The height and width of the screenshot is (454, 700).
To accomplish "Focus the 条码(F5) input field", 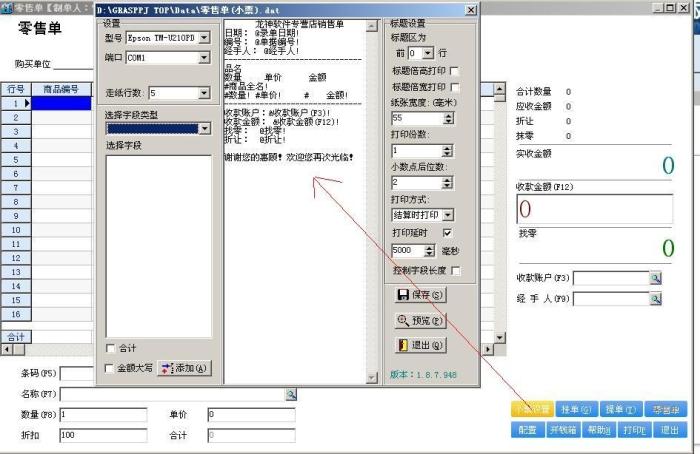I will tap(77, 374).
